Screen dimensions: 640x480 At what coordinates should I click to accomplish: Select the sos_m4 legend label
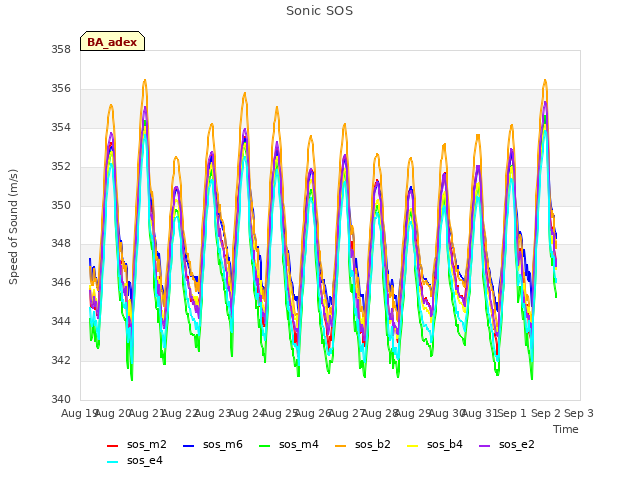pyautogui.click(x=299, y=444)
